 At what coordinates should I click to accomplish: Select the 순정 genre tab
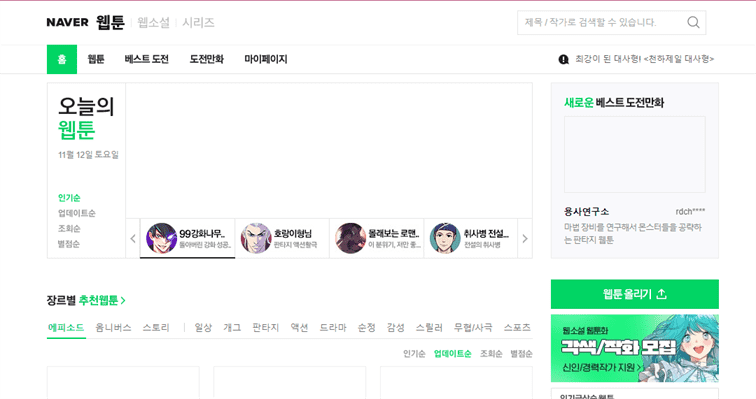(366, 328)
